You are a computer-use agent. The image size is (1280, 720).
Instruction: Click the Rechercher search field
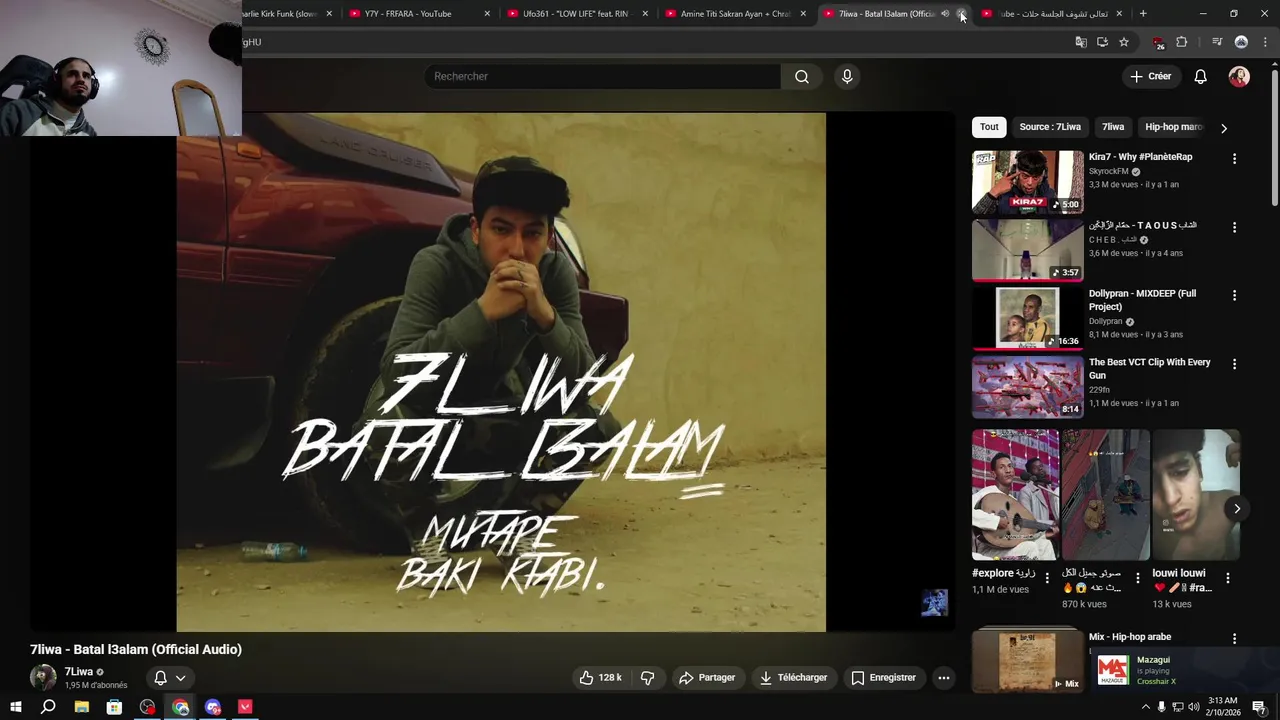pos(603,76)
